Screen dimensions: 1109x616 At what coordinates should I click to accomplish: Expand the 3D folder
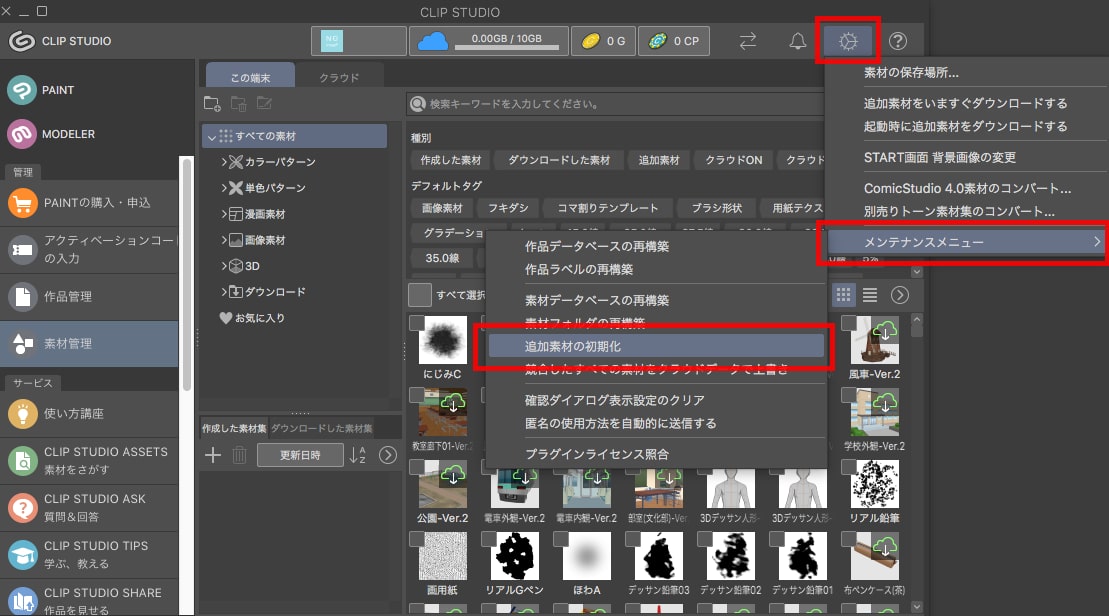pos(223,266)
